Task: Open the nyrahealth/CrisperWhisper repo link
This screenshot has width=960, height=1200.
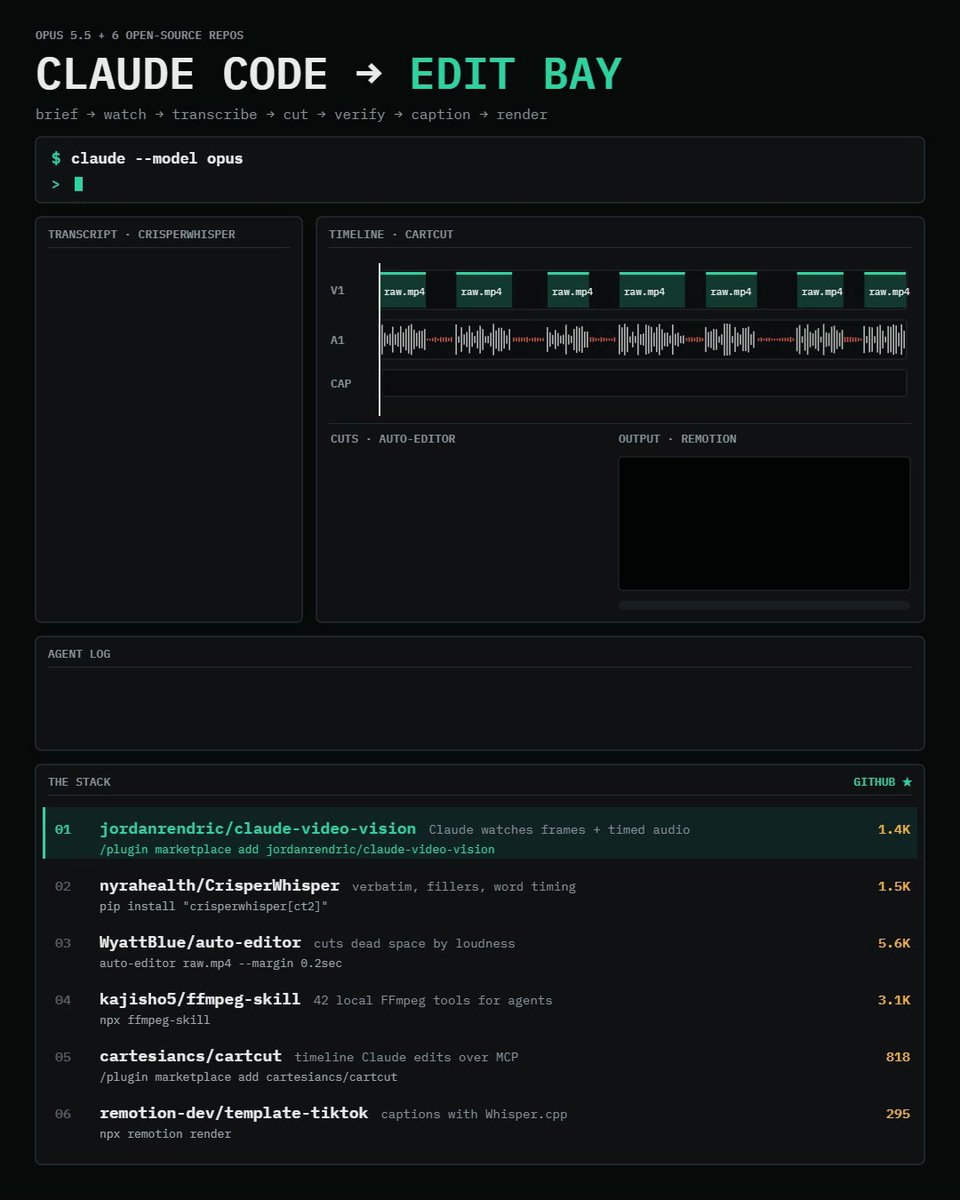Action: (220, 886)
